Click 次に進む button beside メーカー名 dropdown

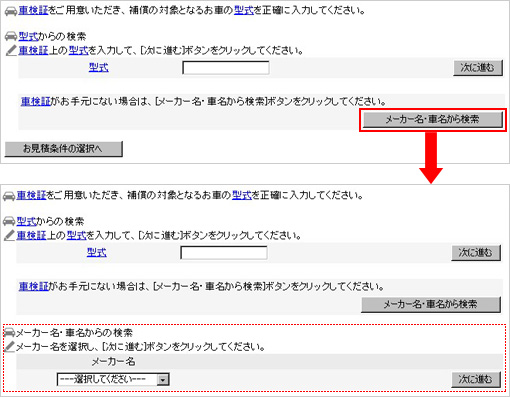(x=476, y=379)
